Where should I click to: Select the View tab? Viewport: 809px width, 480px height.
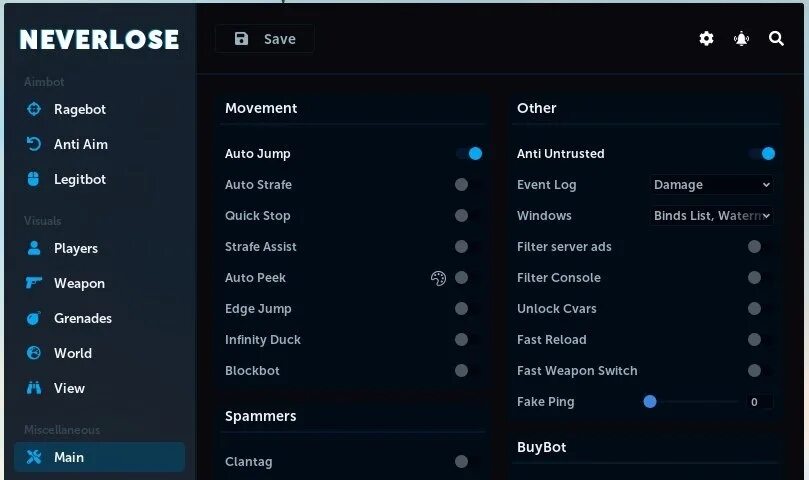99,388
